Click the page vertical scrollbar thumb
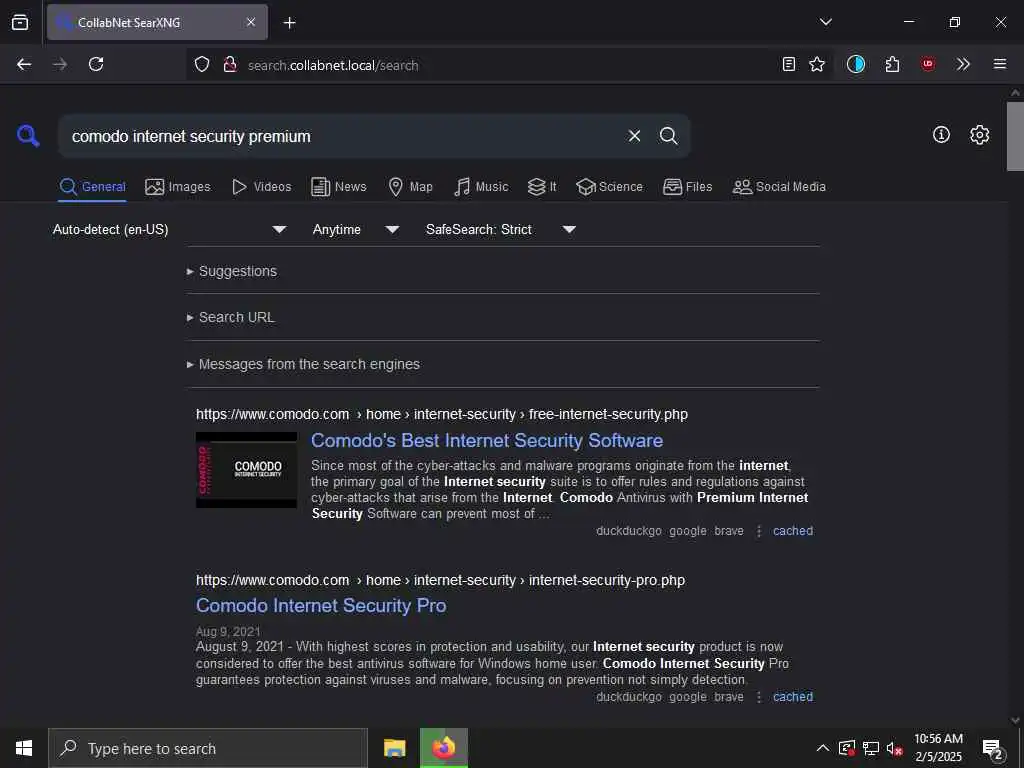This screenshot has height=768, width=1024. [1015, 136]
